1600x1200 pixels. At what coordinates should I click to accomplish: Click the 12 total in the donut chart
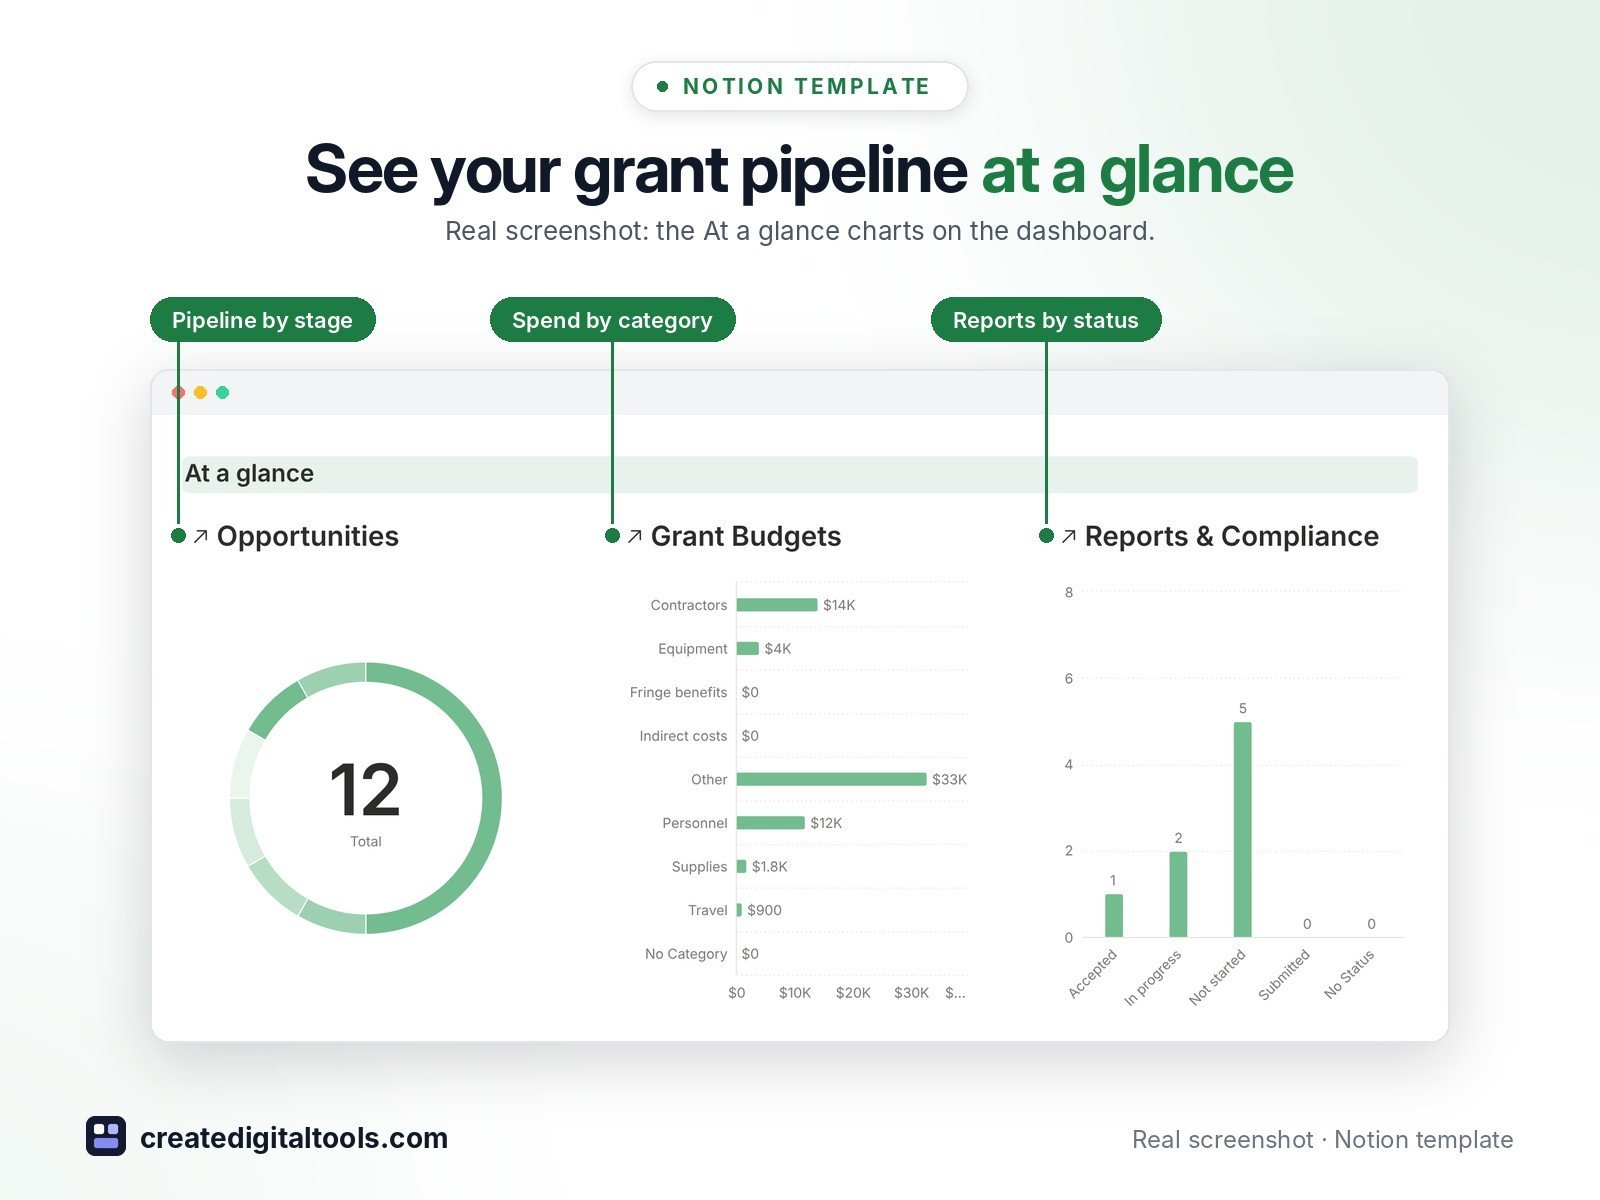pos(365,790)
